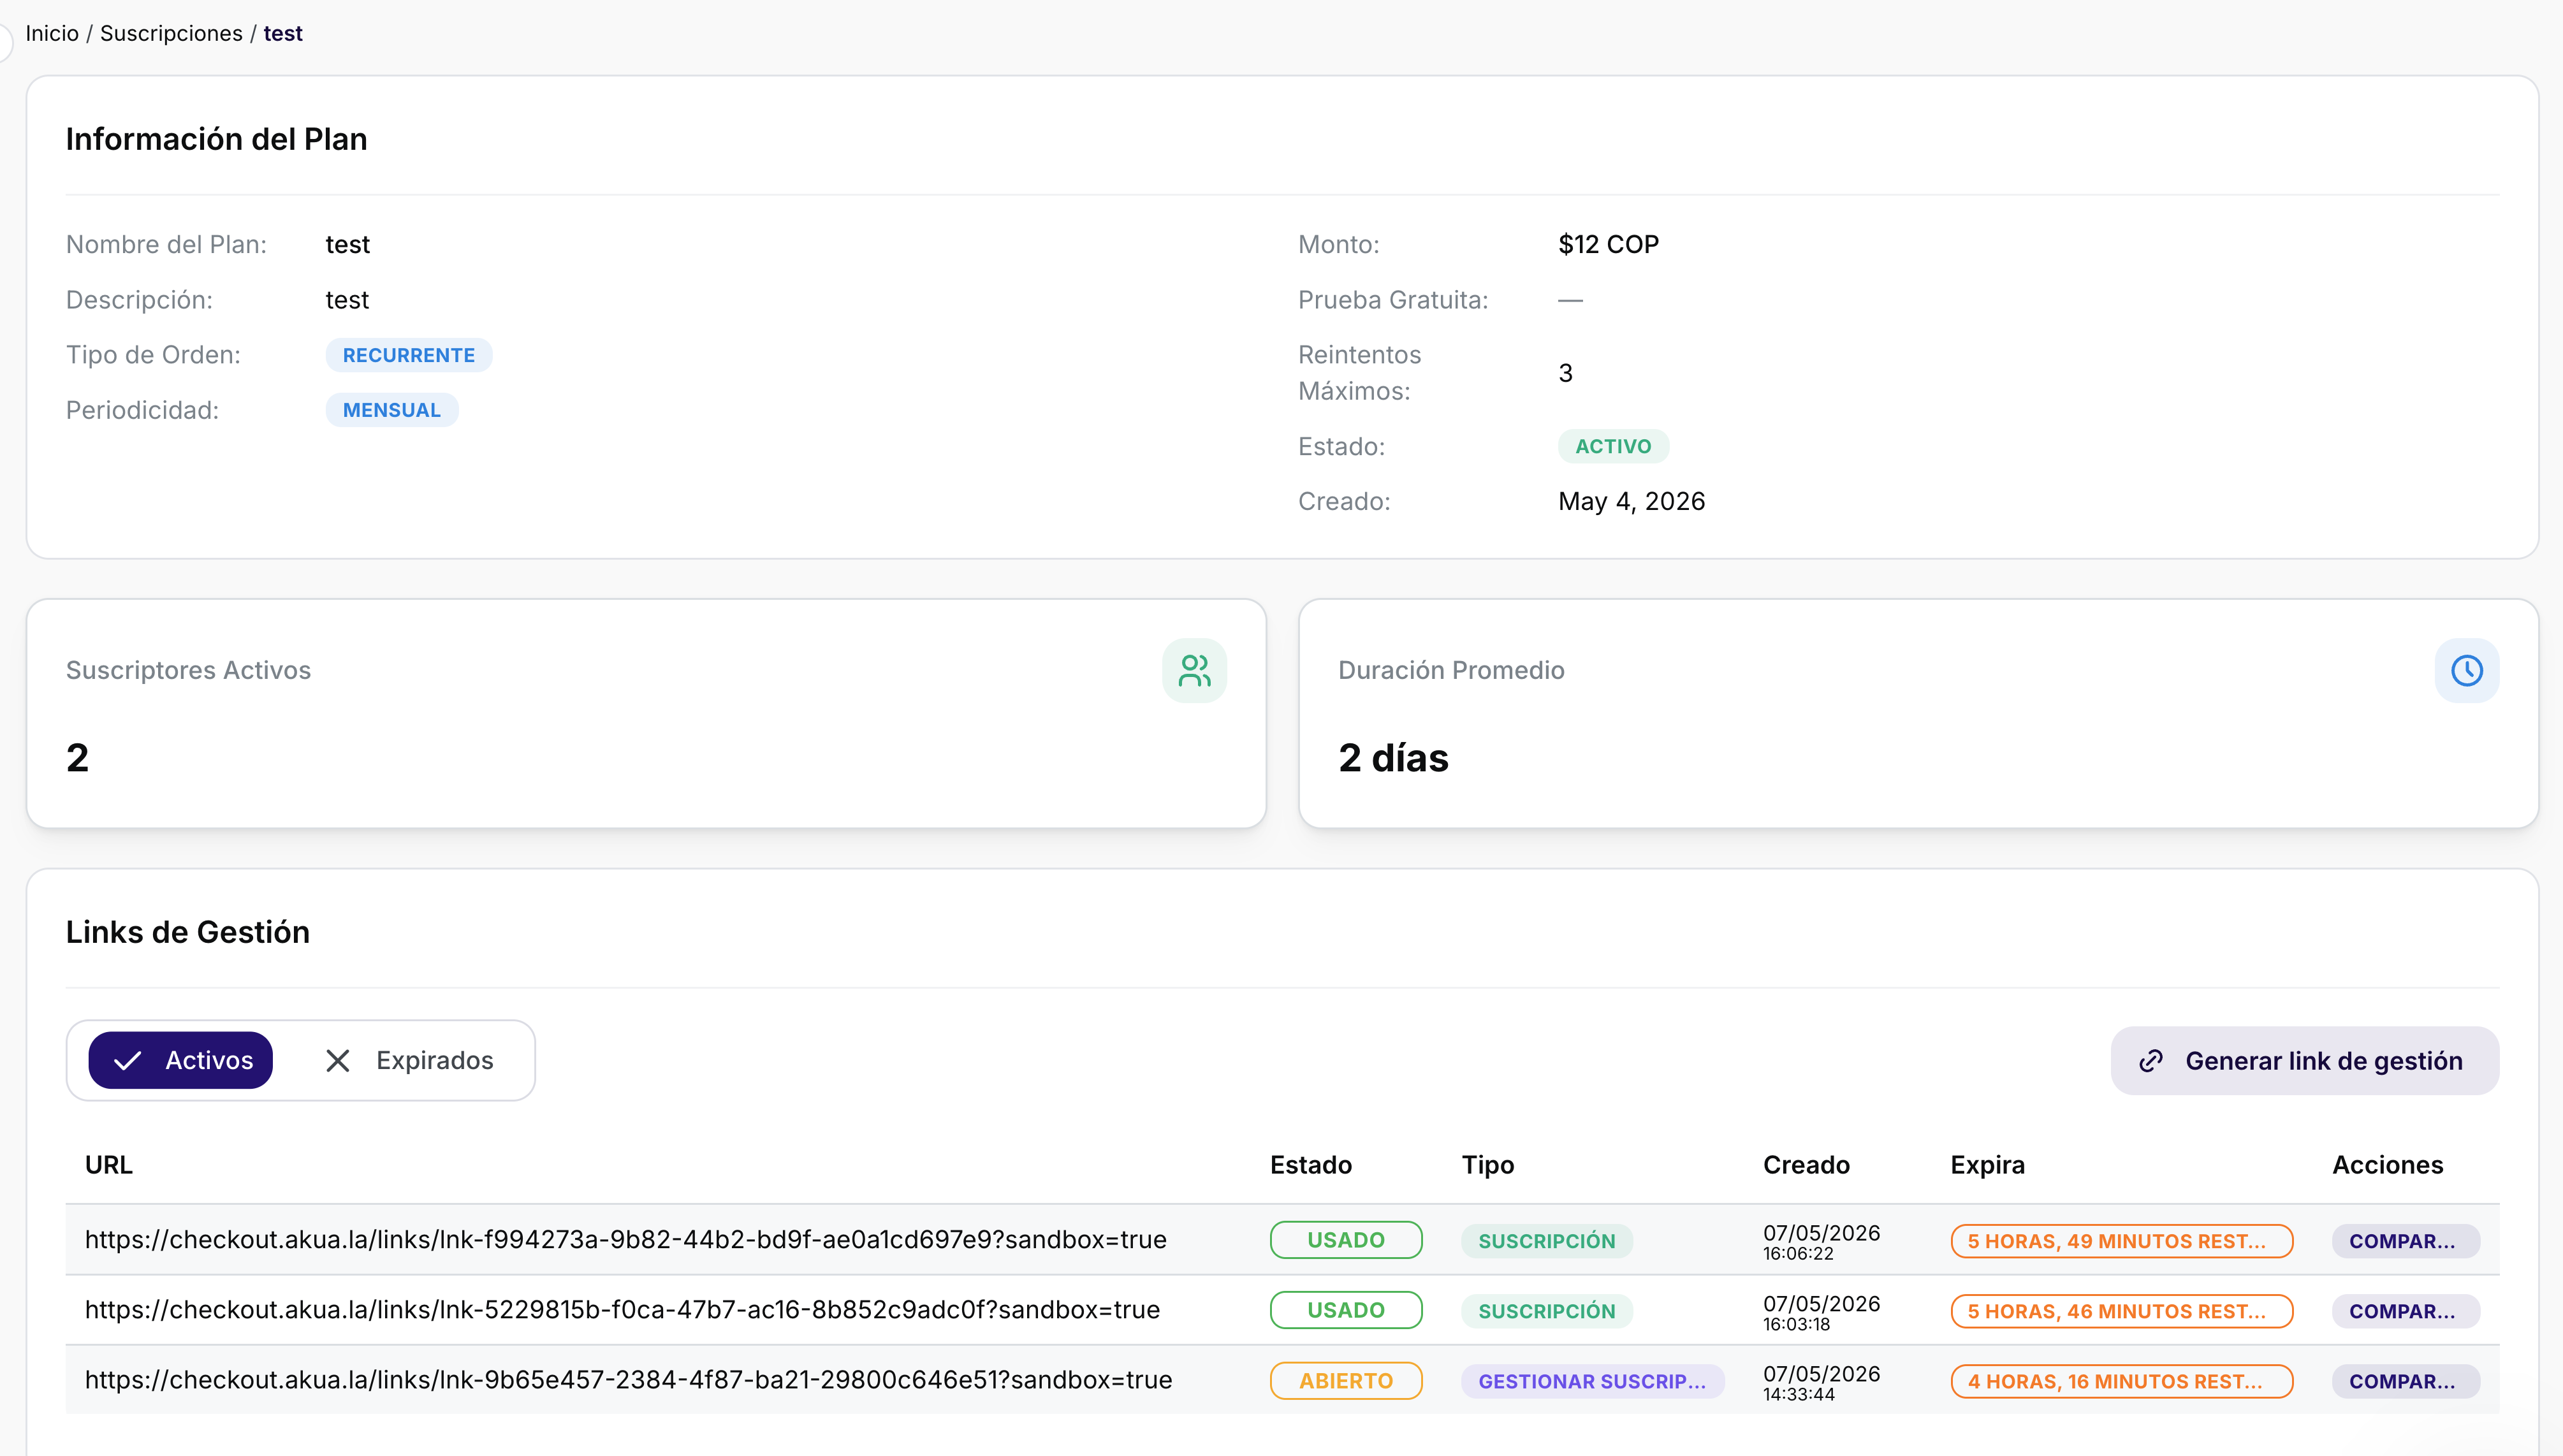This screenshot has width=2563, height=1456.
Task: Click the RECURRENTE order type badge
Action: (409, 355)
